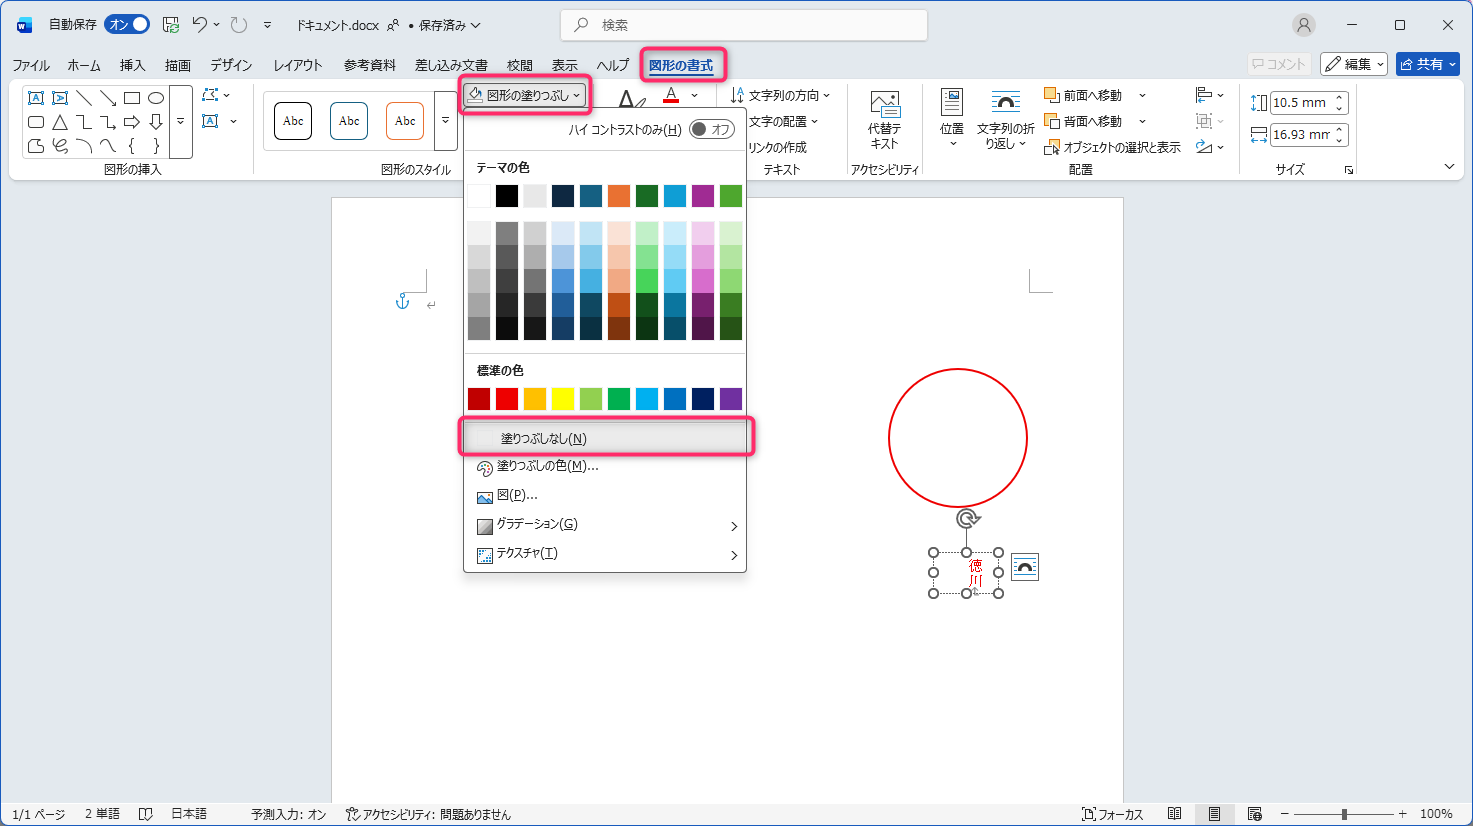Click the Share (共有) button
The width and height of the screenshot is (1473, 826).
click(1427, 64)
